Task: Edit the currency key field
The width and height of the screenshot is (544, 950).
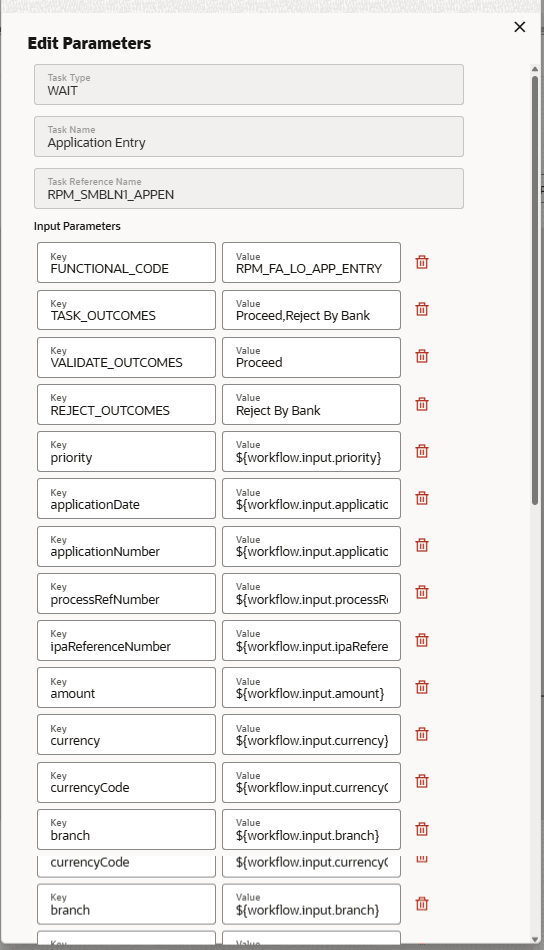Action: [126, 735]
